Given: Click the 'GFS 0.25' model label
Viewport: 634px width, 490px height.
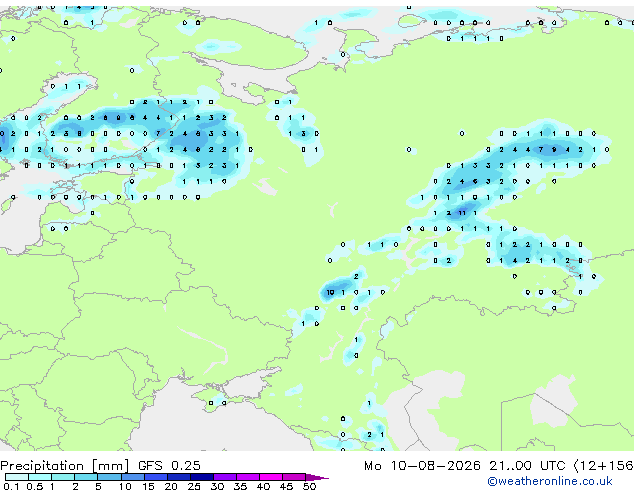Looking at the screenshot, I should click(169, 466).
